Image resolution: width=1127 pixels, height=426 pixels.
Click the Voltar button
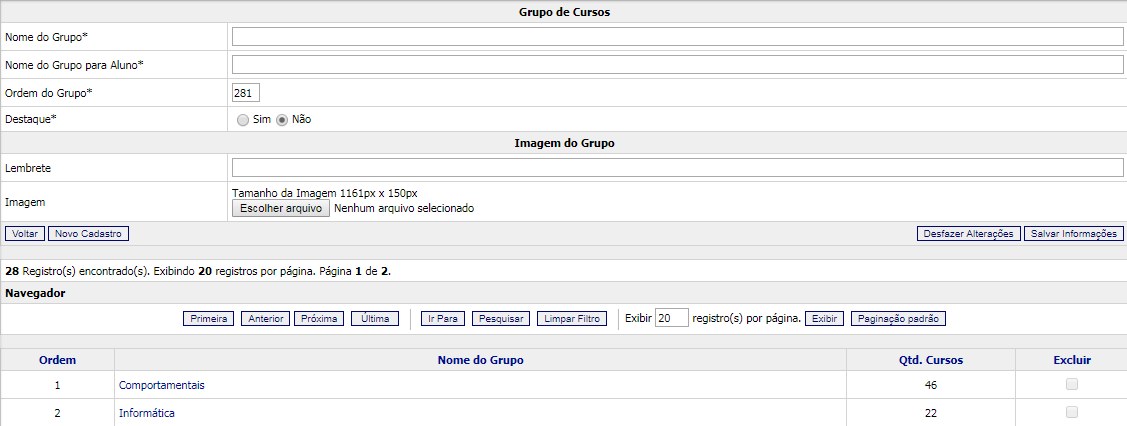coord(25,234)
